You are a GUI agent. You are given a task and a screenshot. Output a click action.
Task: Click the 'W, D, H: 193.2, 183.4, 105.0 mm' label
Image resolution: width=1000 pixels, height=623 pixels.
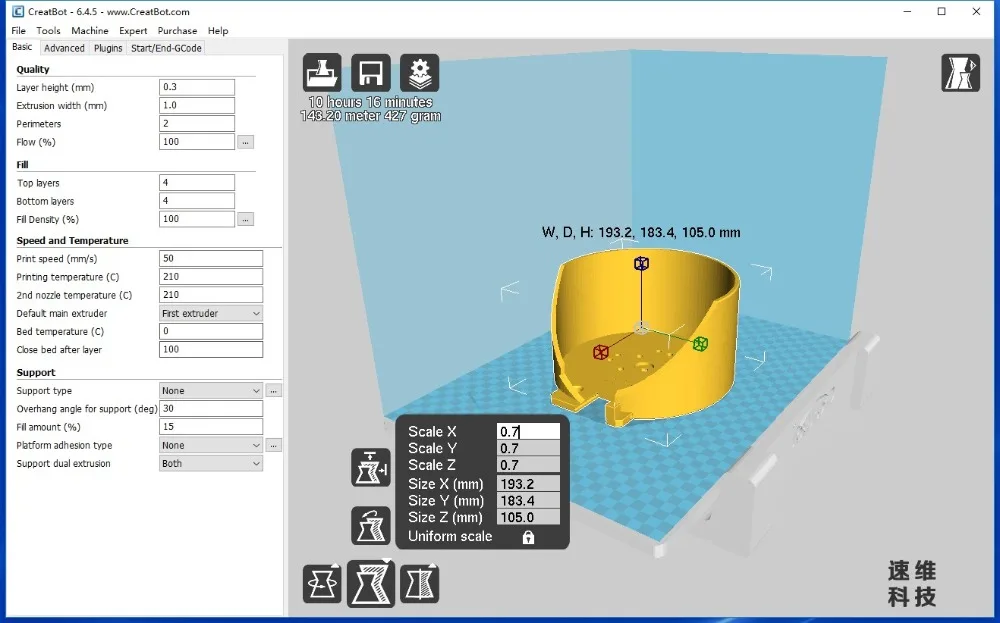[x=641, y=232]
